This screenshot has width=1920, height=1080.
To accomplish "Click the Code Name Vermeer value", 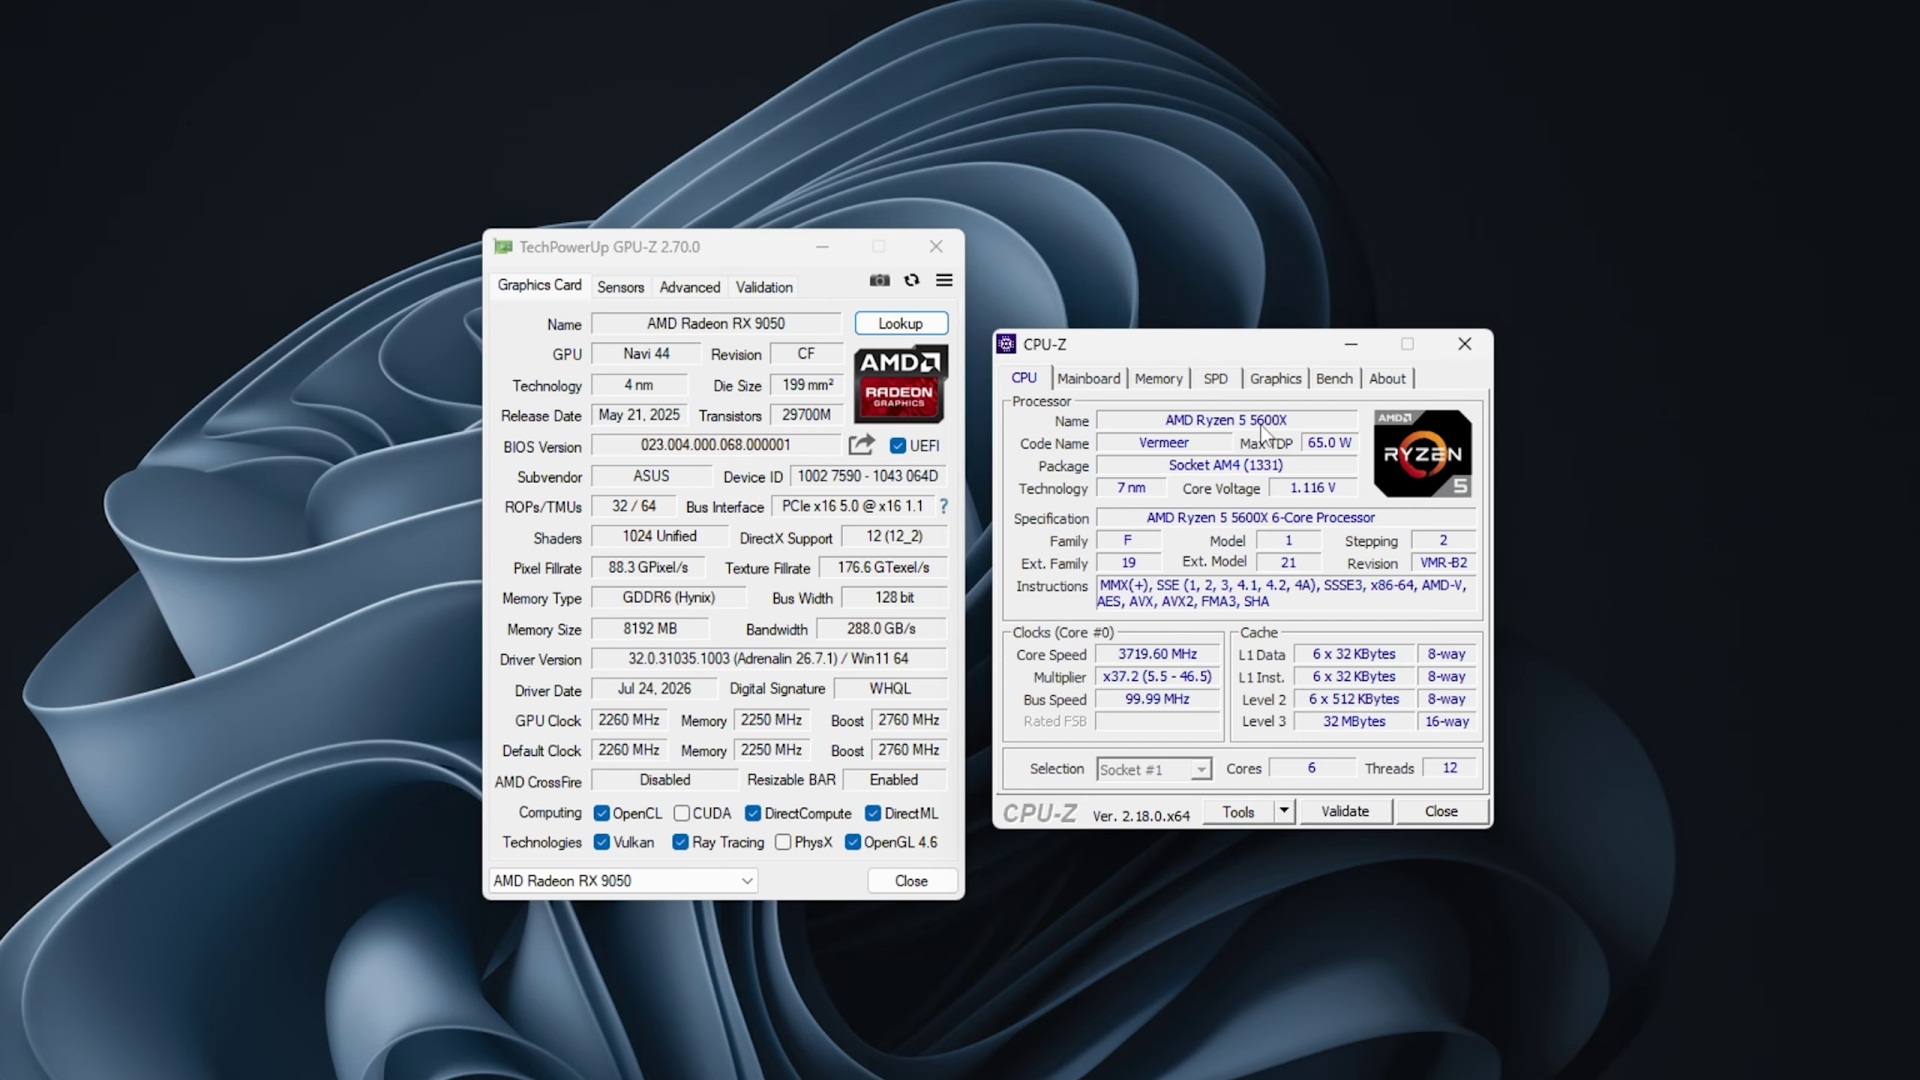I will (x=1164, y=443).
